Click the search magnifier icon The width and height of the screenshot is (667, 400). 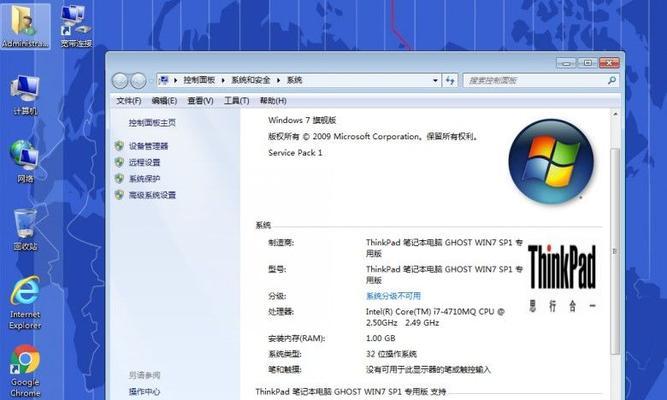coord(612,80)
